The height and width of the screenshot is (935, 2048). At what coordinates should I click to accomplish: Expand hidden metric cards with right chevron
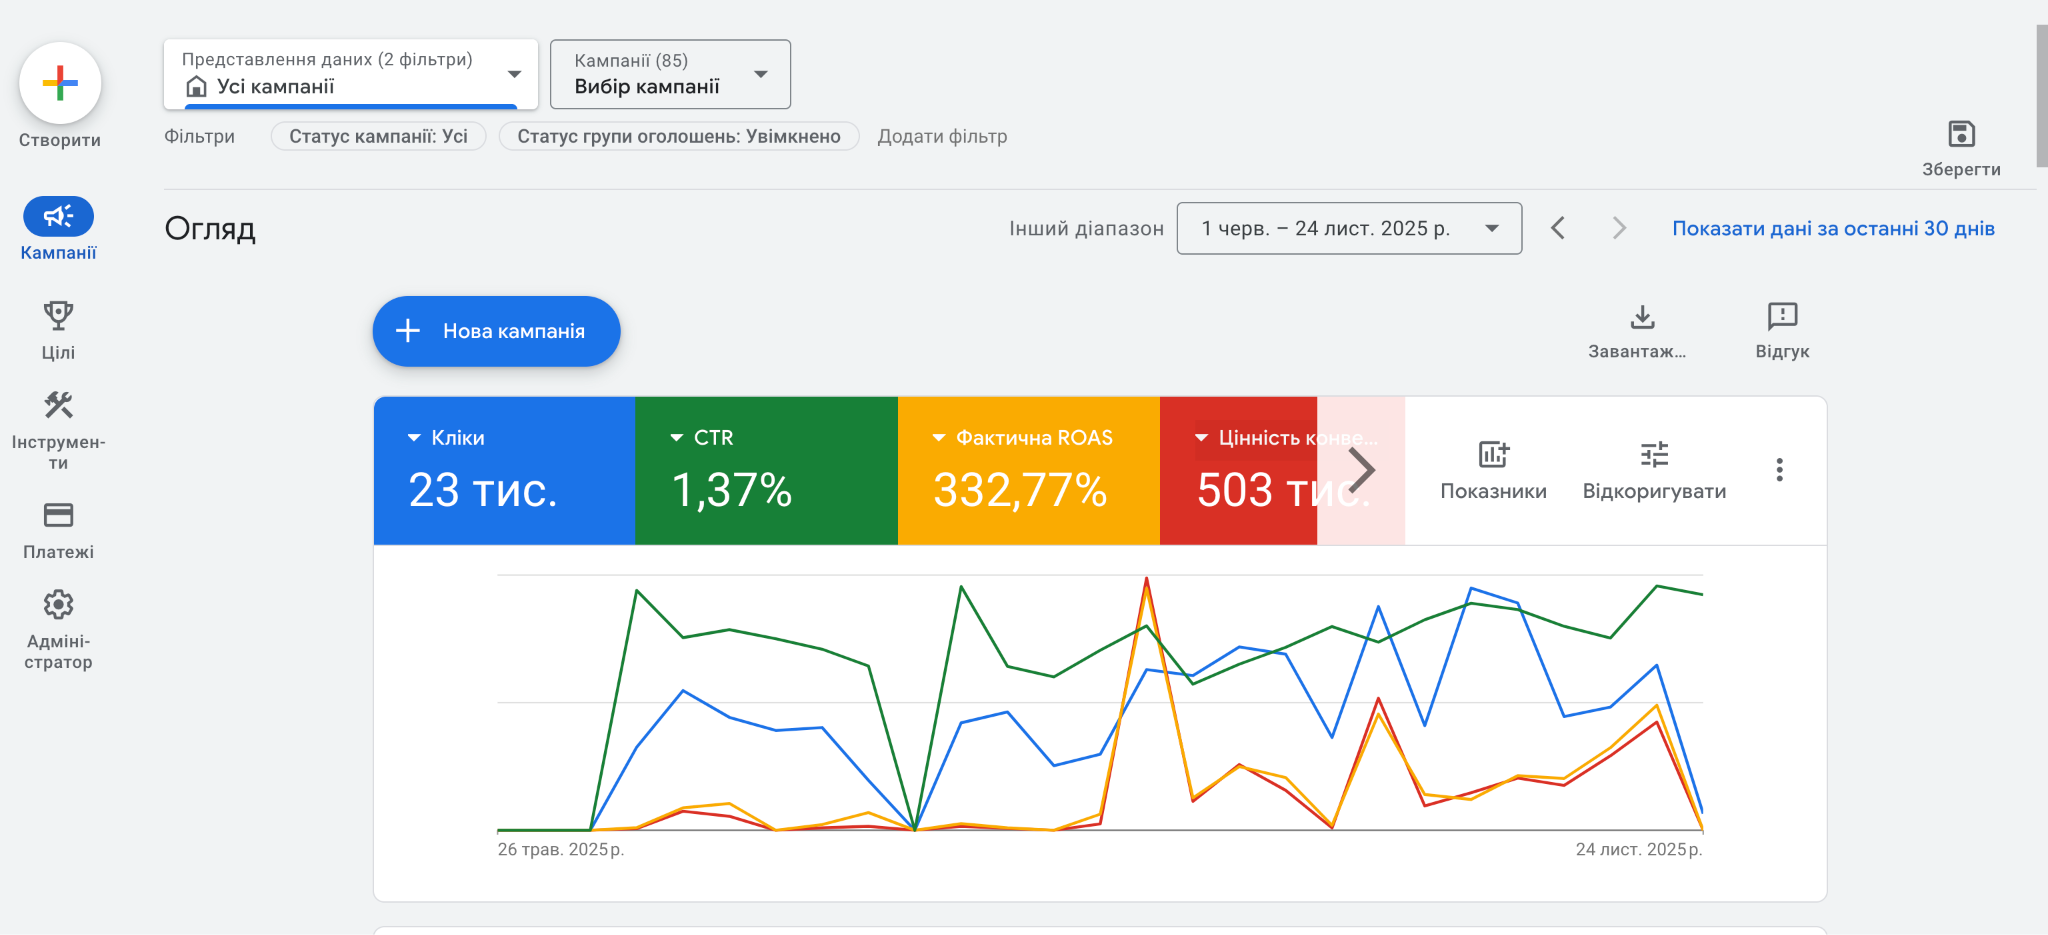click(x=1361, y=469)
